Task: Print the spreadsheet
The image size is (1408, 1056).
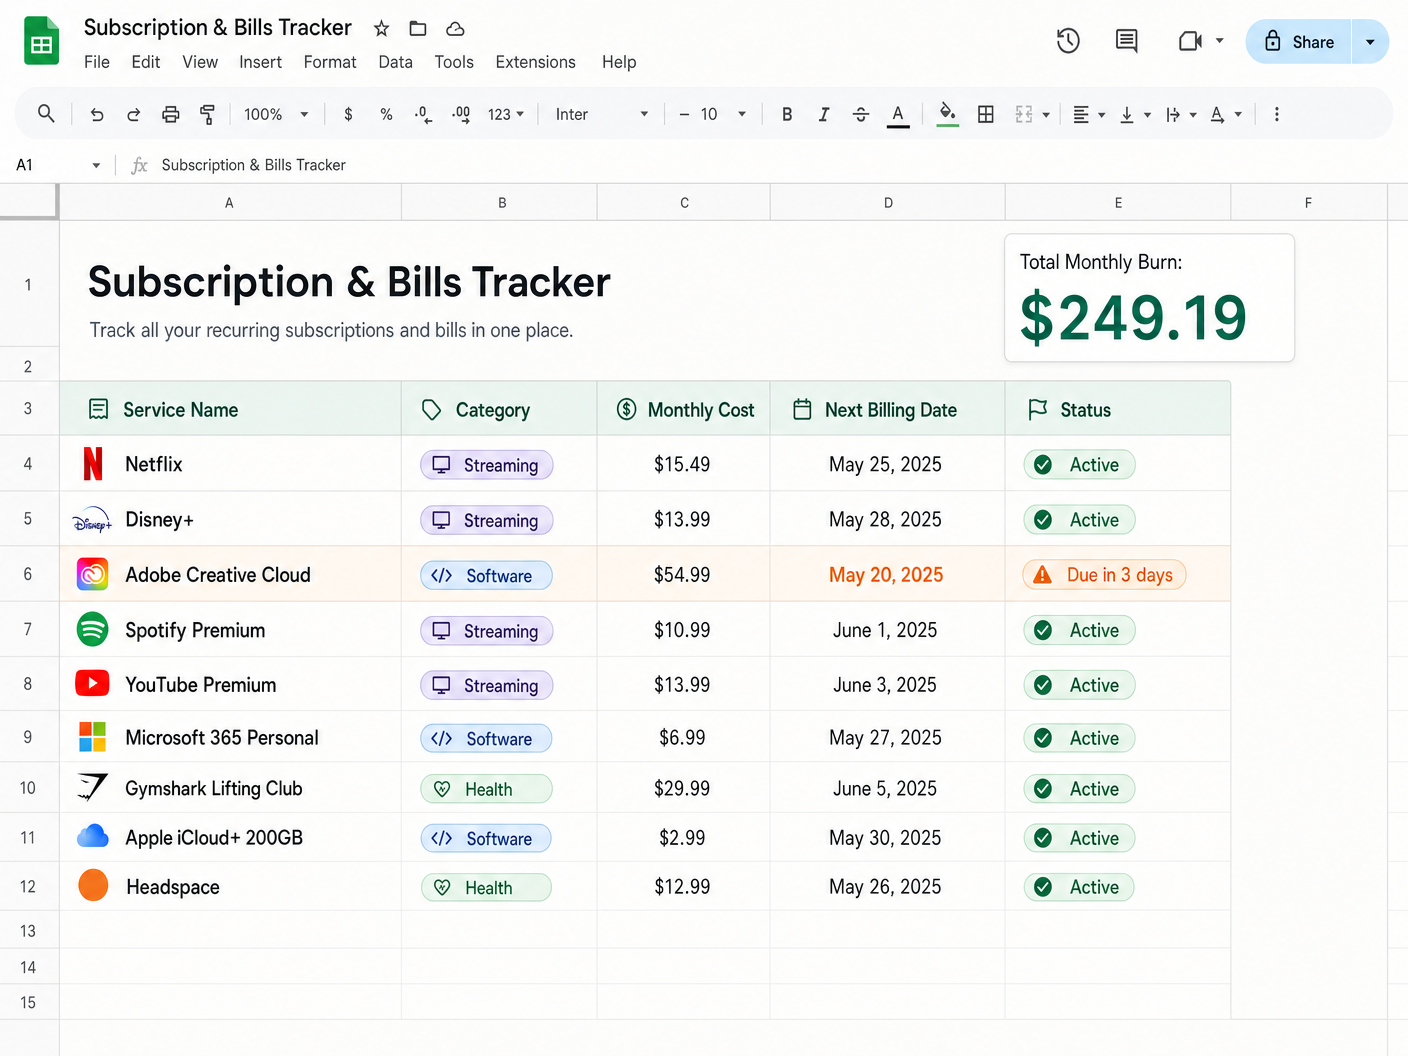Action: [x=171, y=115]
